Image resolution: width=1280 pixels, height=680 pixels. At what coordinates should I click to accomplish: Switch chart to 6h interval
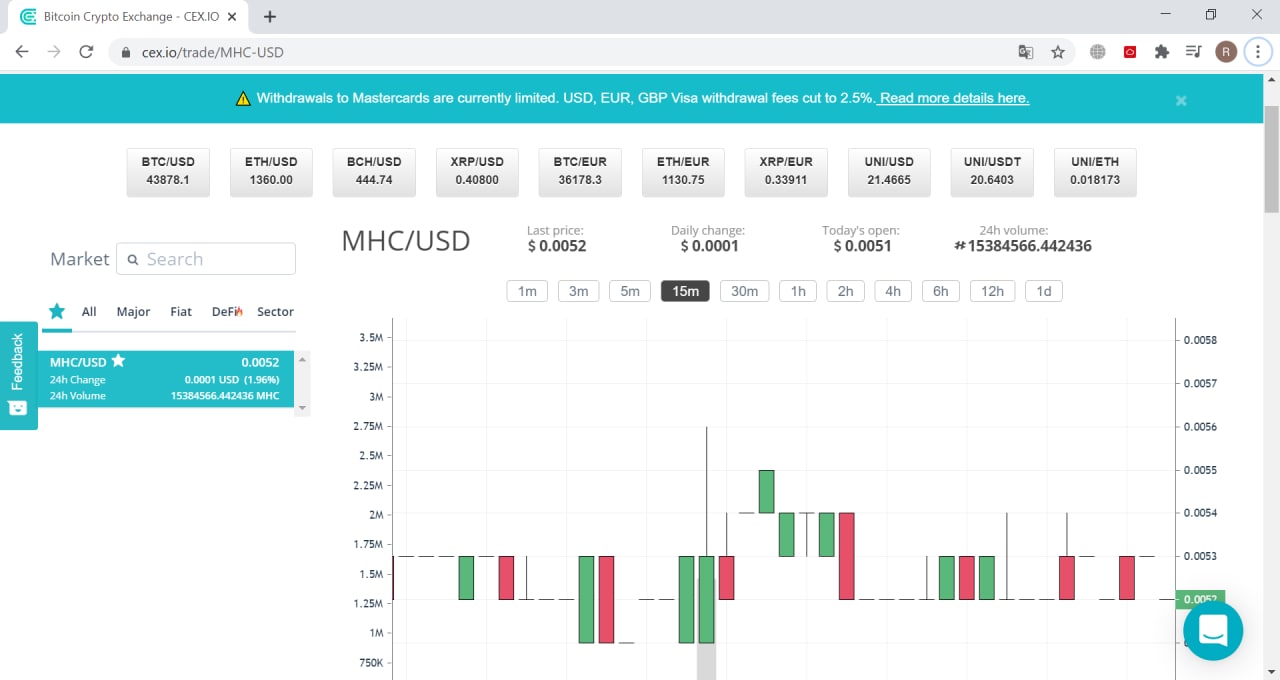tap(941, 291)
